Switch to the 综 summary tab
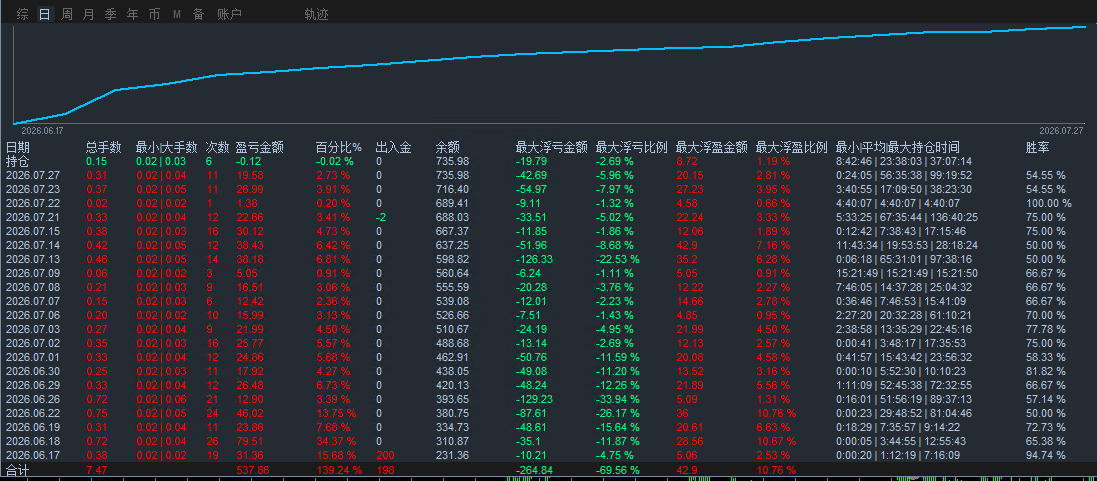1097x481 pixels. click(x=22, y=14)
